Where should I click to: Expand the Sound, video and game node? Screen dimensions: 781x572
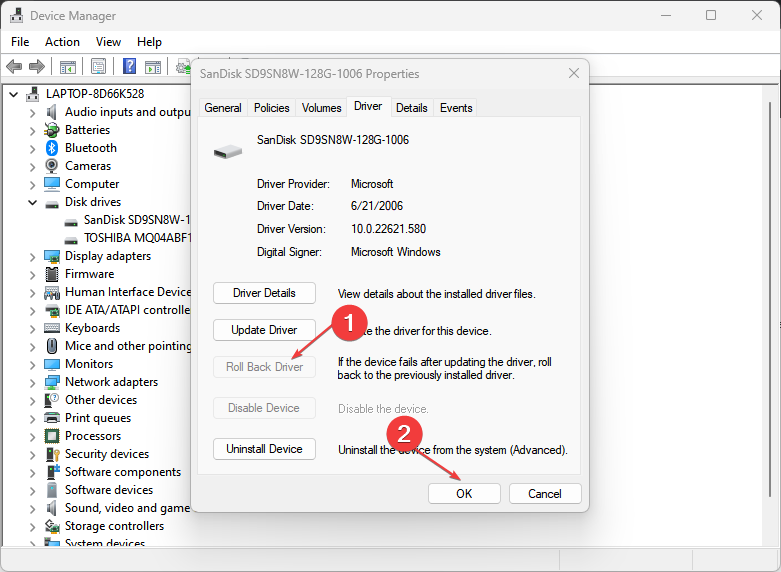click(32, 509)
